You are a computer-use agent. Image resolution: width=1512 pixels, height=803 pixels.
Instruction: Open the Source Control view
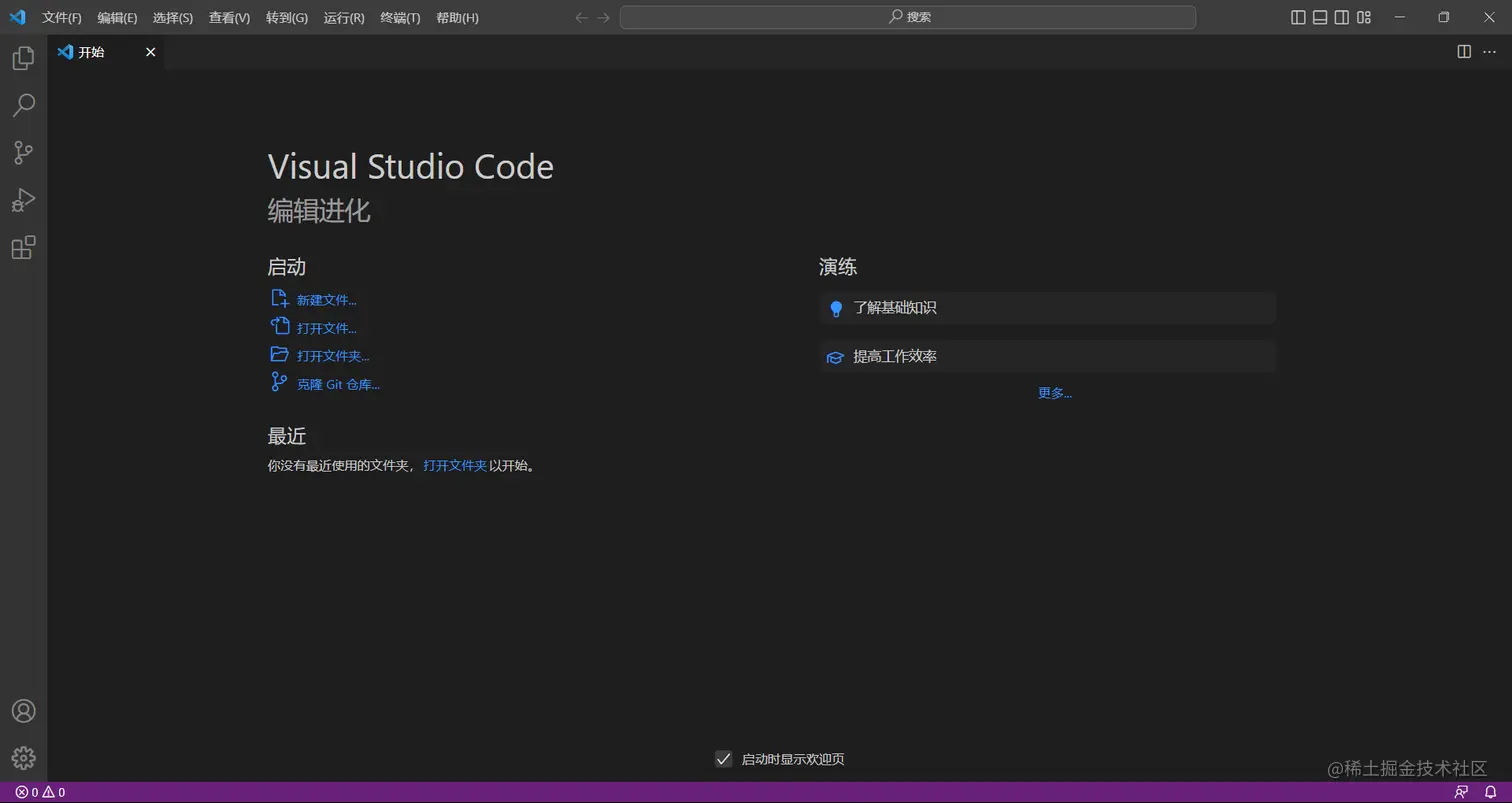tap(23, 152)
